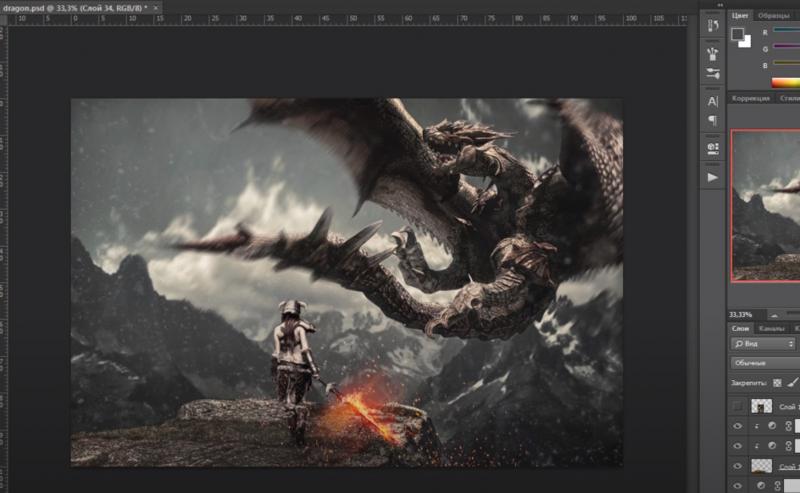Click the zoom-out mountain icon in Navigator

[x=774, y=315]
